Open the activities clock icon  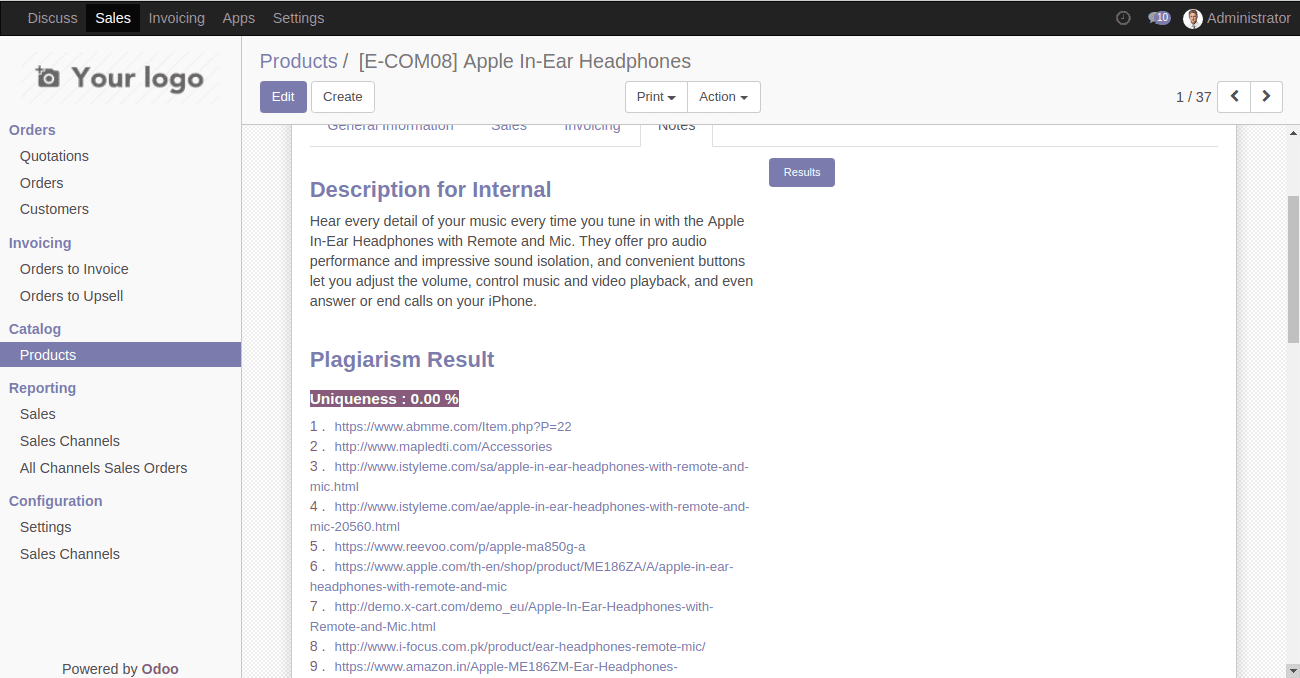click(1123, 18)
